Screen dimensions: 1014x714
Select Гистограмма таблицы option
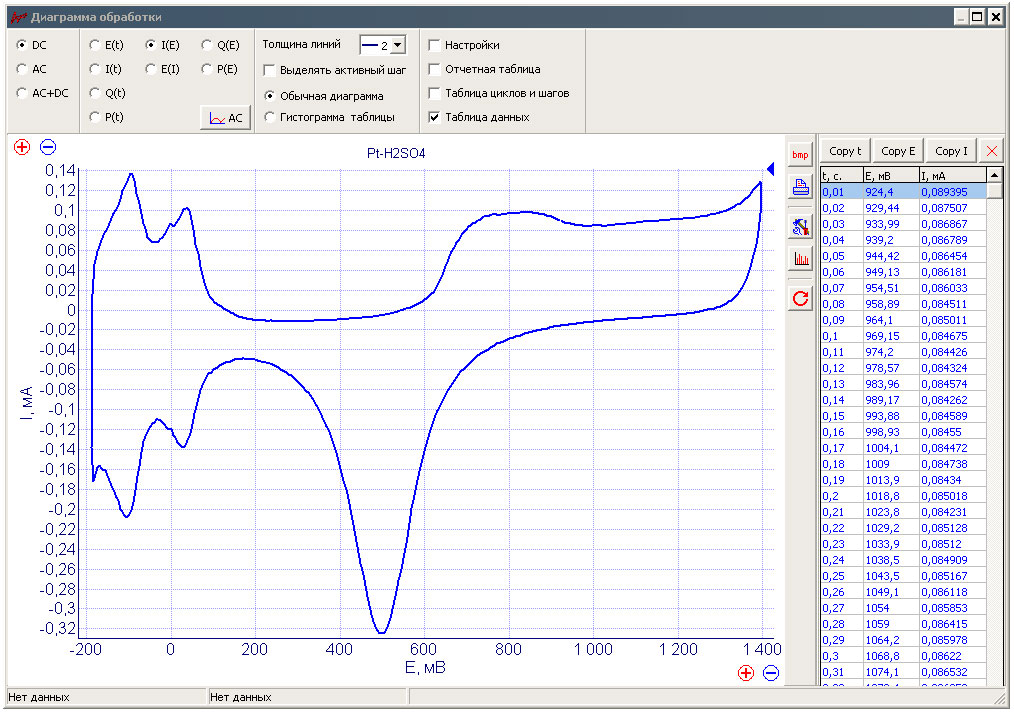click(270, 117)
